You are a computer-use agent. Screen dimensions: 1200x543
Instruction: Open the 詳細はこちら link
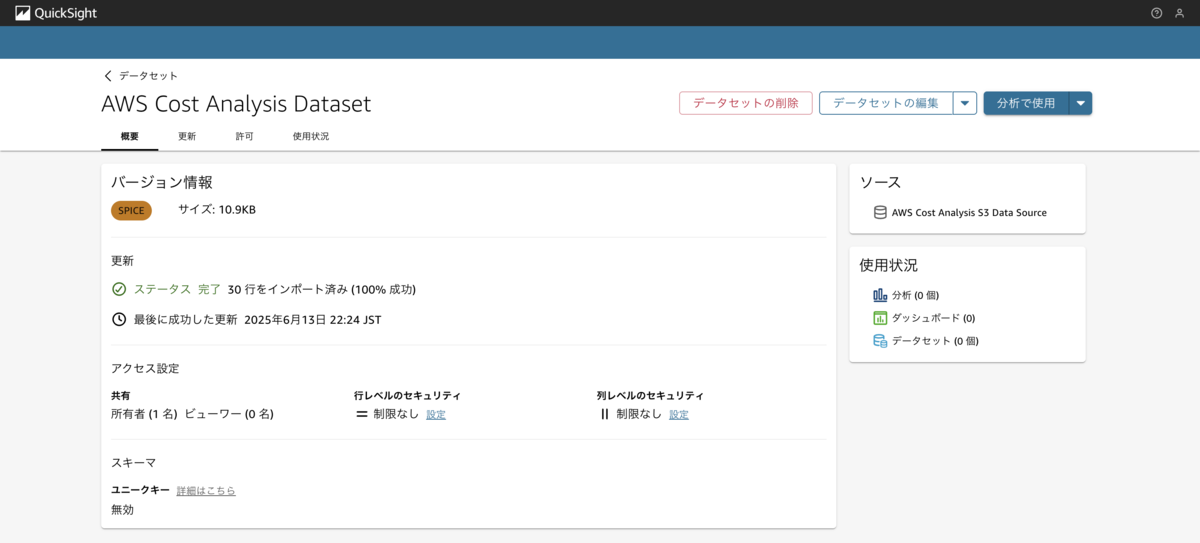pos(206,491)
